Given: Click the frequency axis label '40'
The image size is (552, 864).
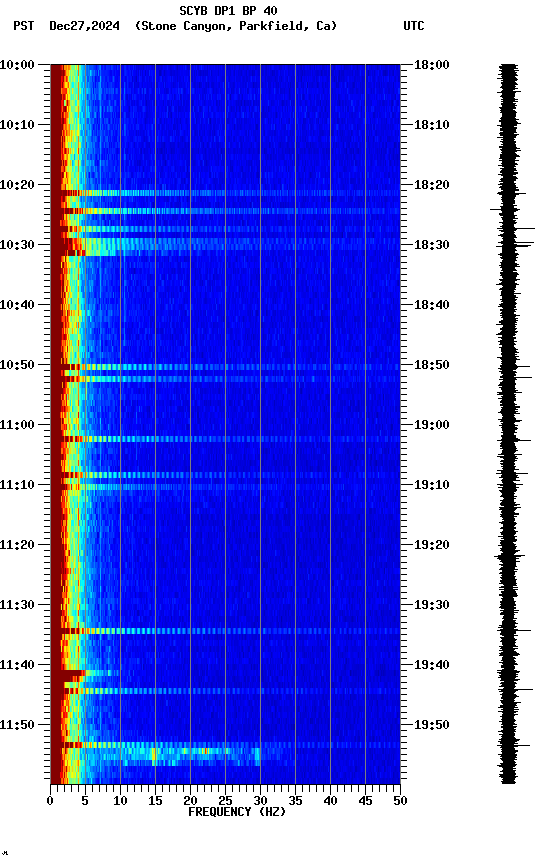Looking at the screenshot, I should tap(330, 801).
